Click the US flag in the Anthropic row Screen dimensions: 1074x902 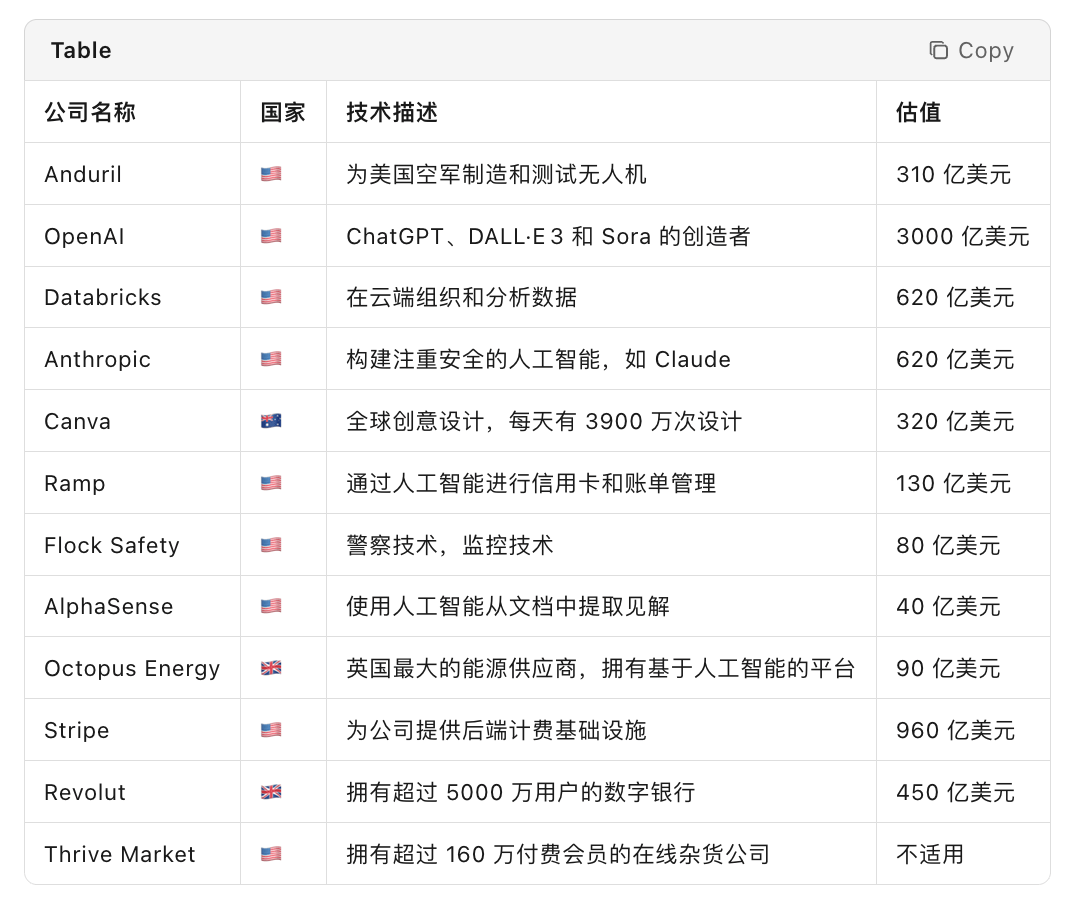point(271,359)
